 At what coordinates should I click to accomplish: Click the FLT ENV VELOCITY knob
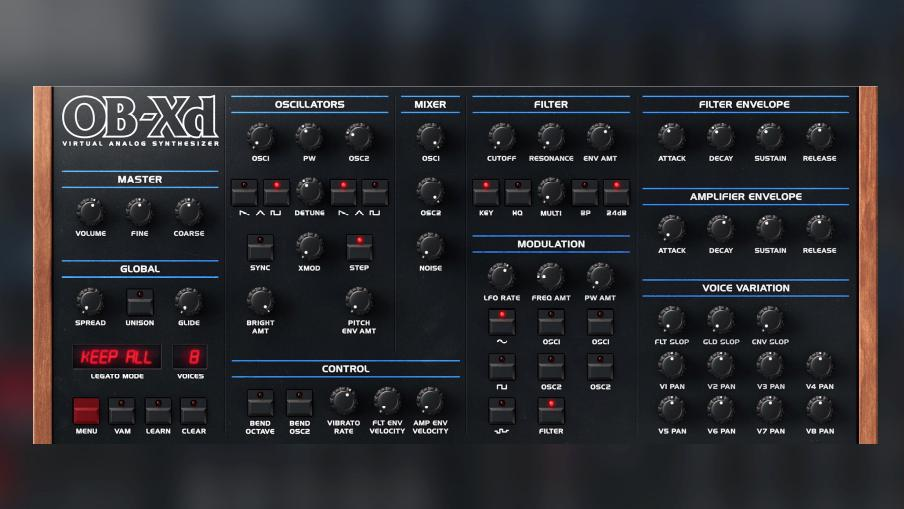387,401
